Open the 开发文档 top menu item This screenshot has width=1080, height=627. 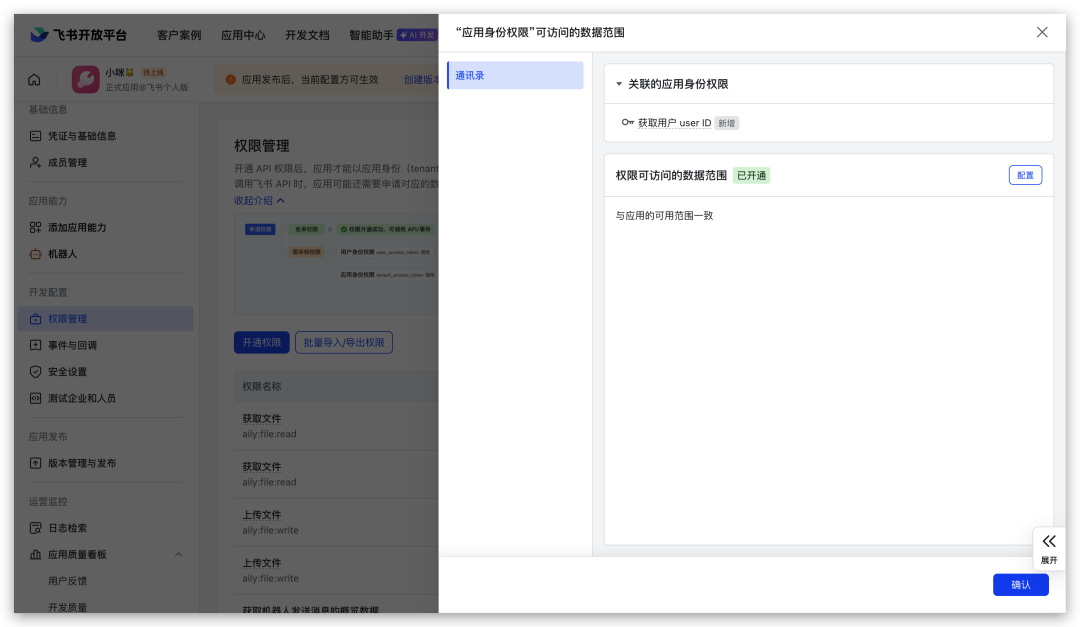(x=307, y=35)
